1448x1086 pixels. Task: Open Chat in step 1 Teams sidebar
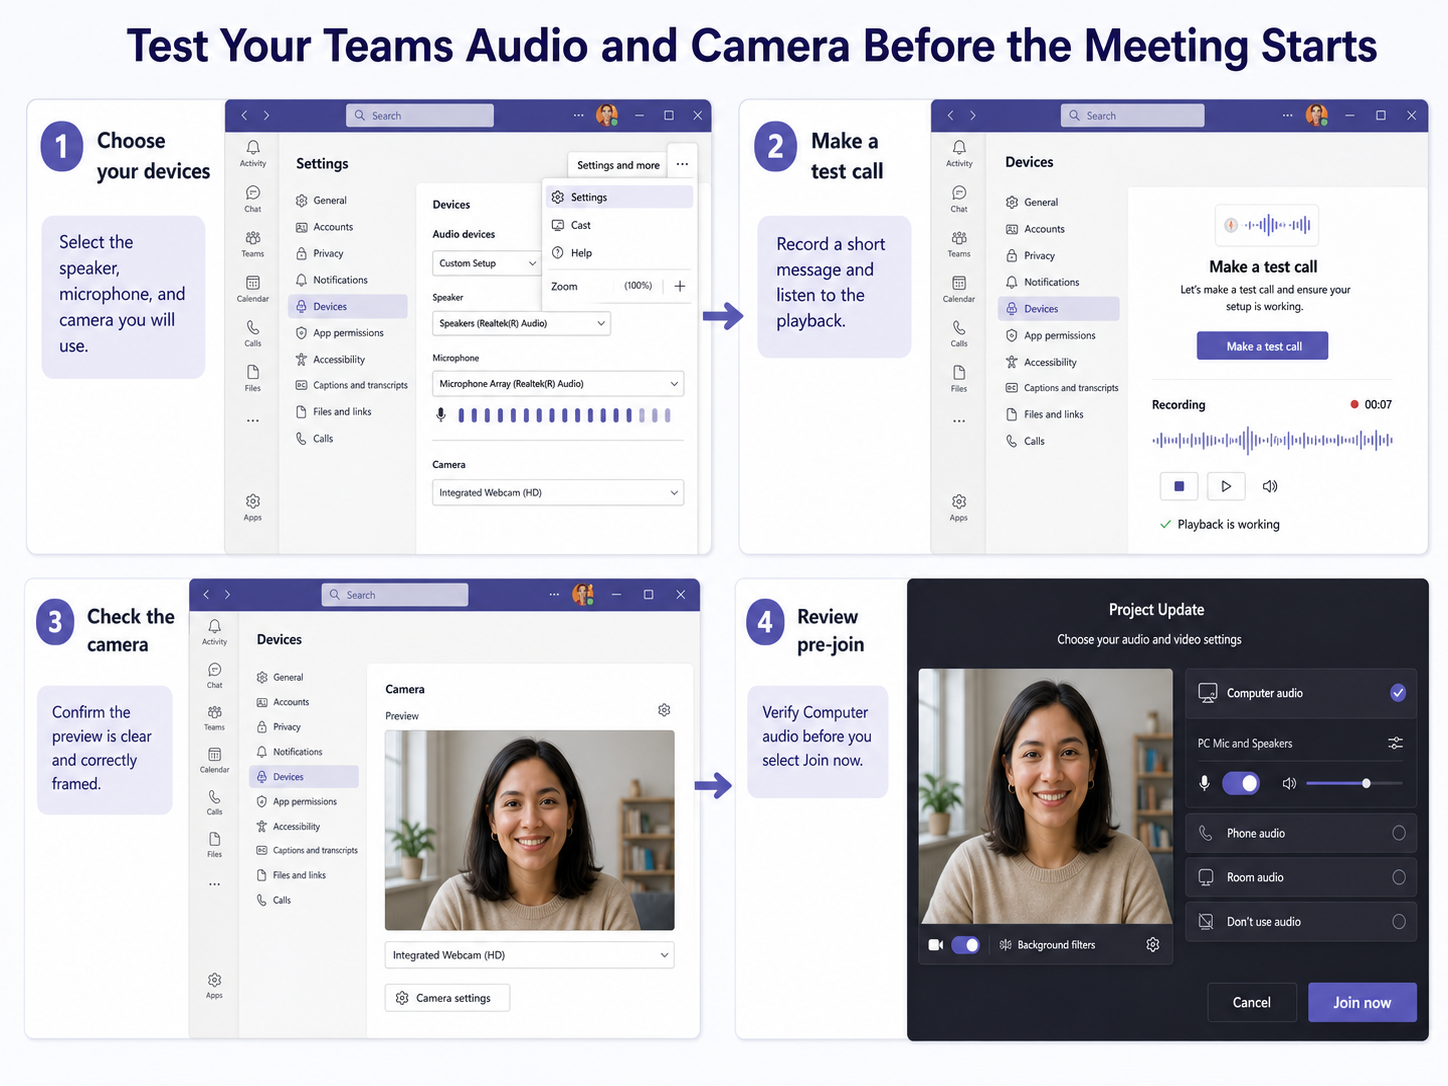coord(253,199)
